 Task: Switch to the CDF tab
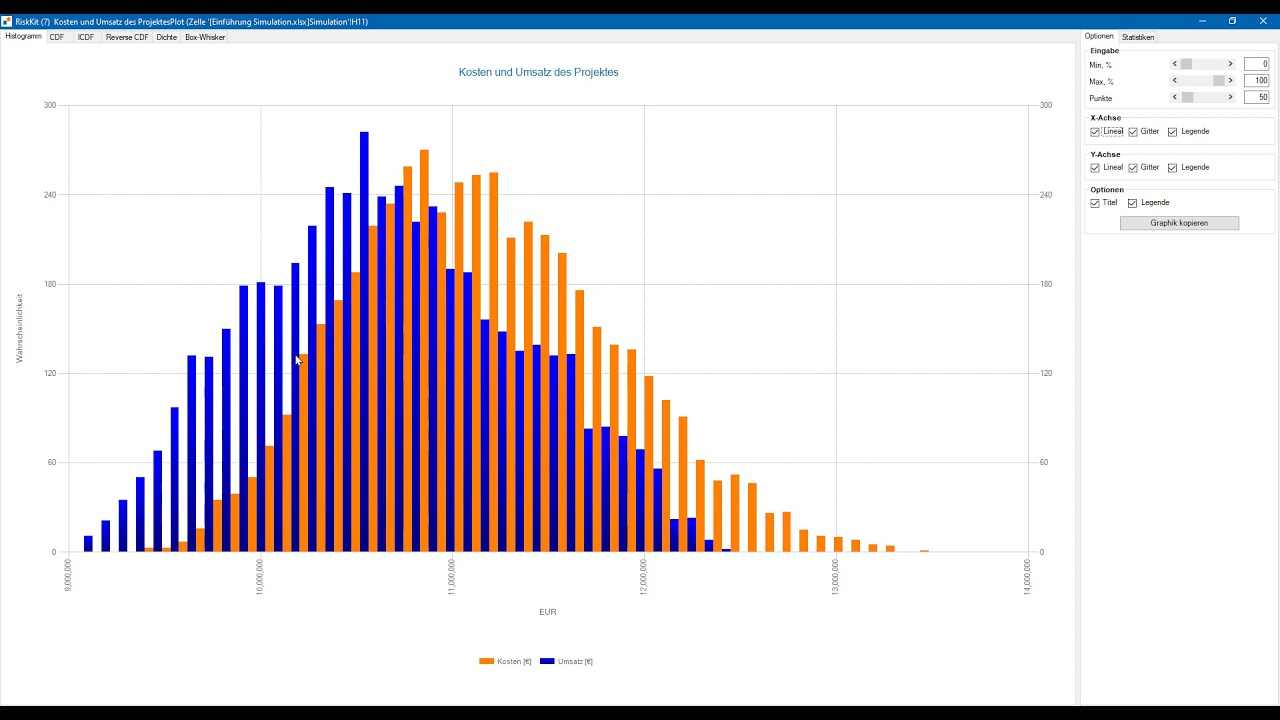pyautogui.click(x=57, y=37)
